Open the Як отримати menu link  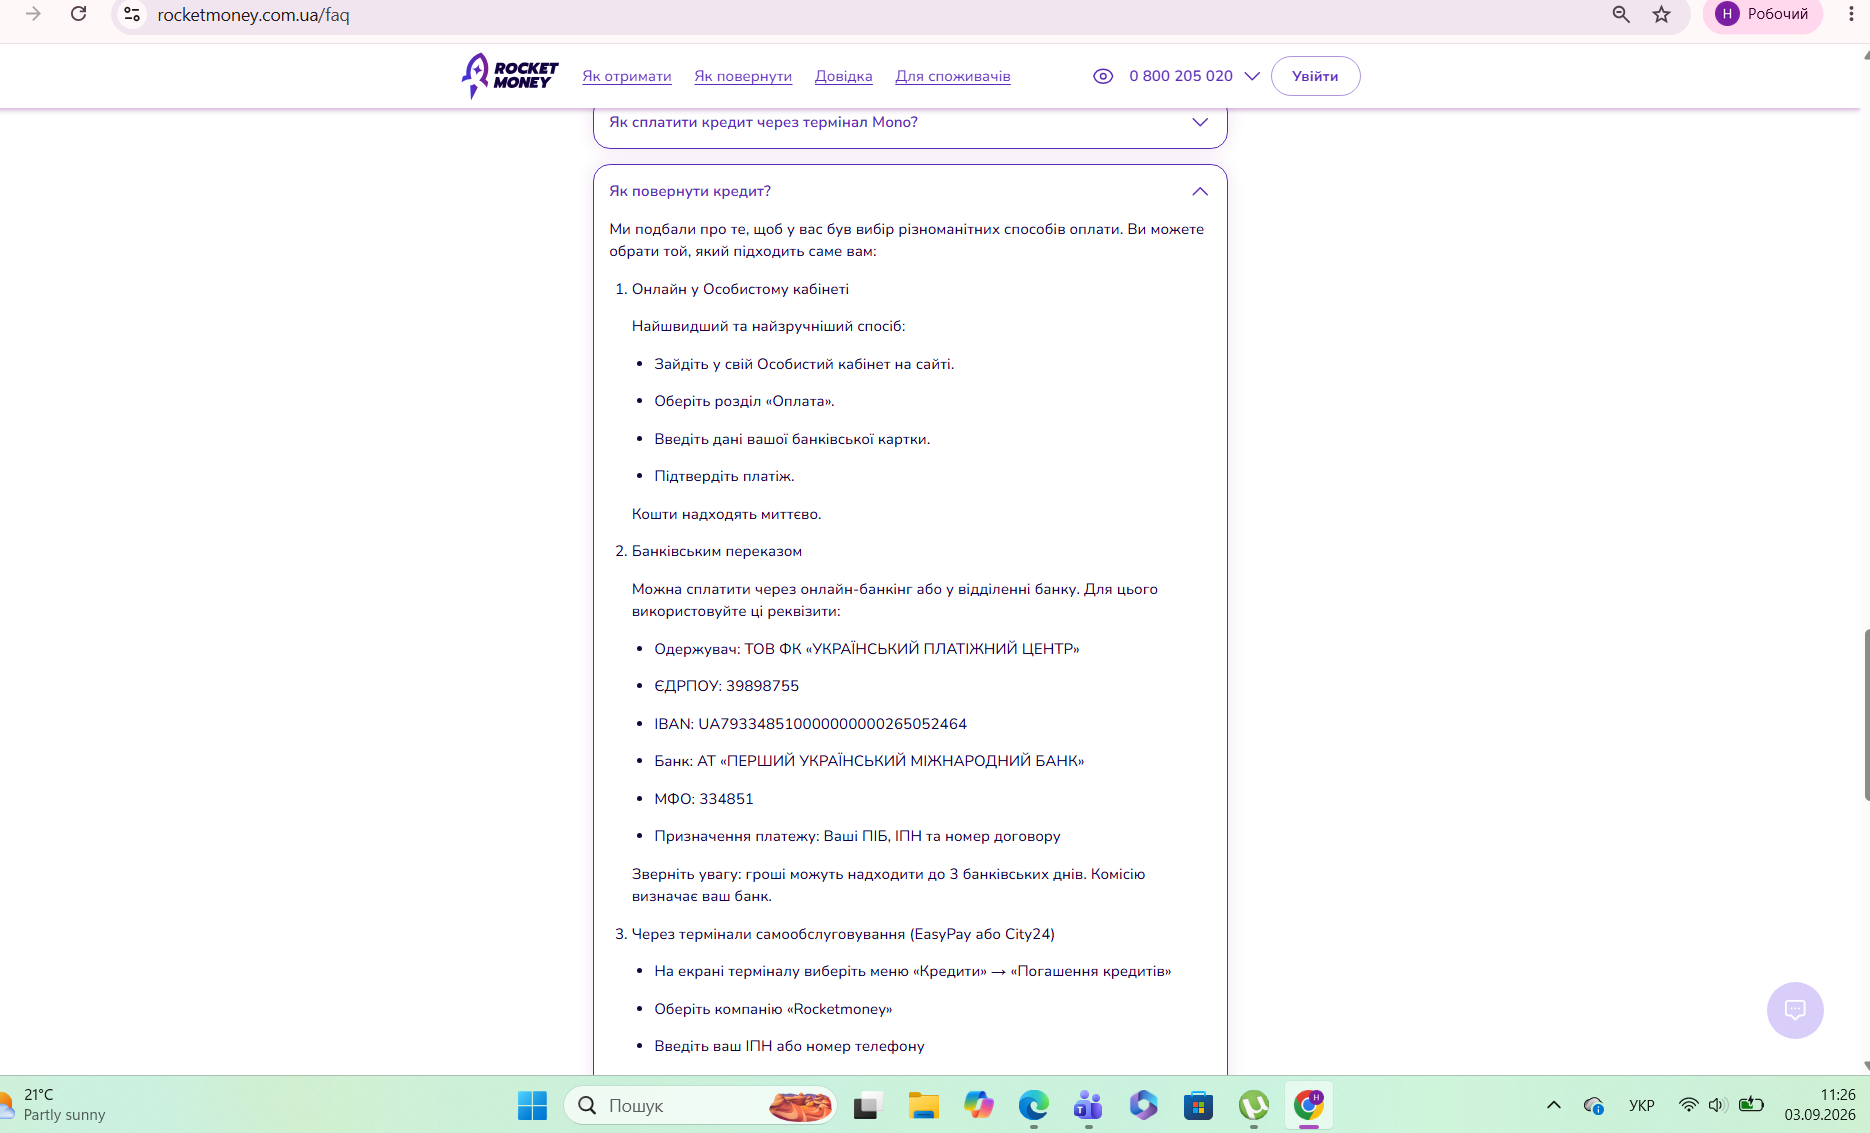(x=627, y=76)
